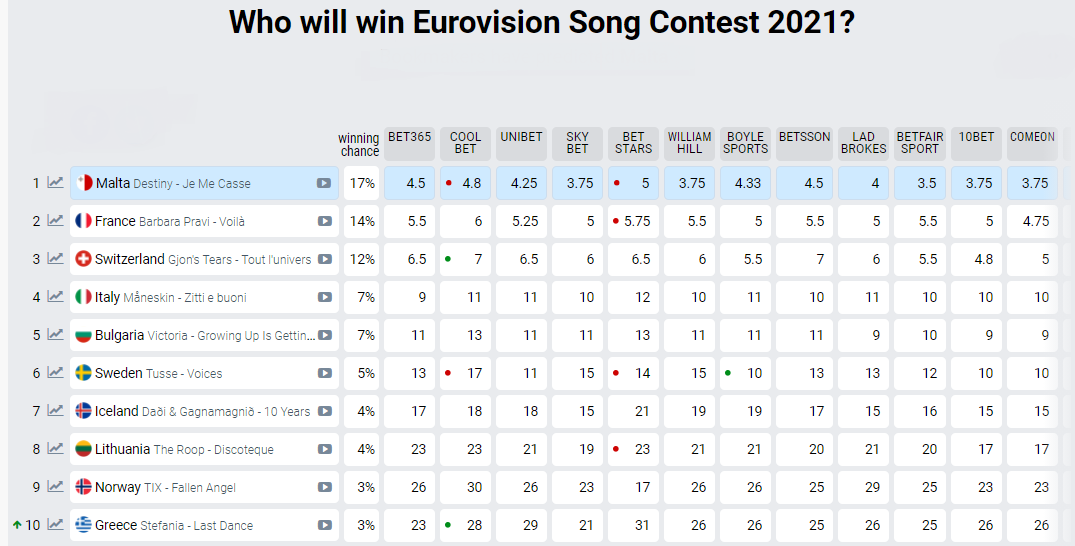The image size is (1075, 546).
Task: Click the YouTube icon for Lithuania's Discoteque
Action: tap(324, 449)
